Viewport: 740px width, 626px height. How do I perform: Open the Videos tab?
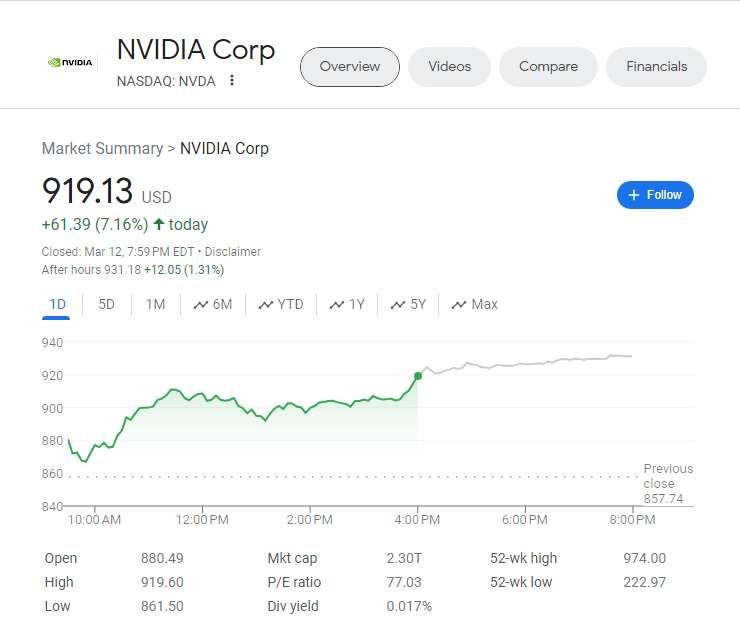tap(449, 67)
